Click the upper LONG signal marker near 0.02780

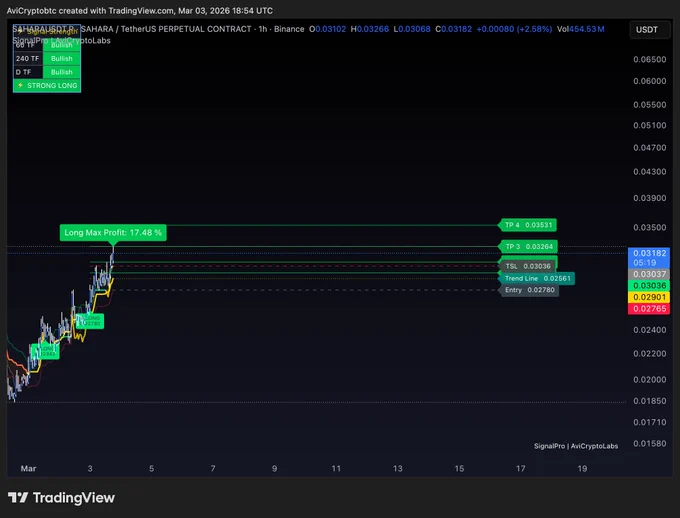tap(90, 321)
